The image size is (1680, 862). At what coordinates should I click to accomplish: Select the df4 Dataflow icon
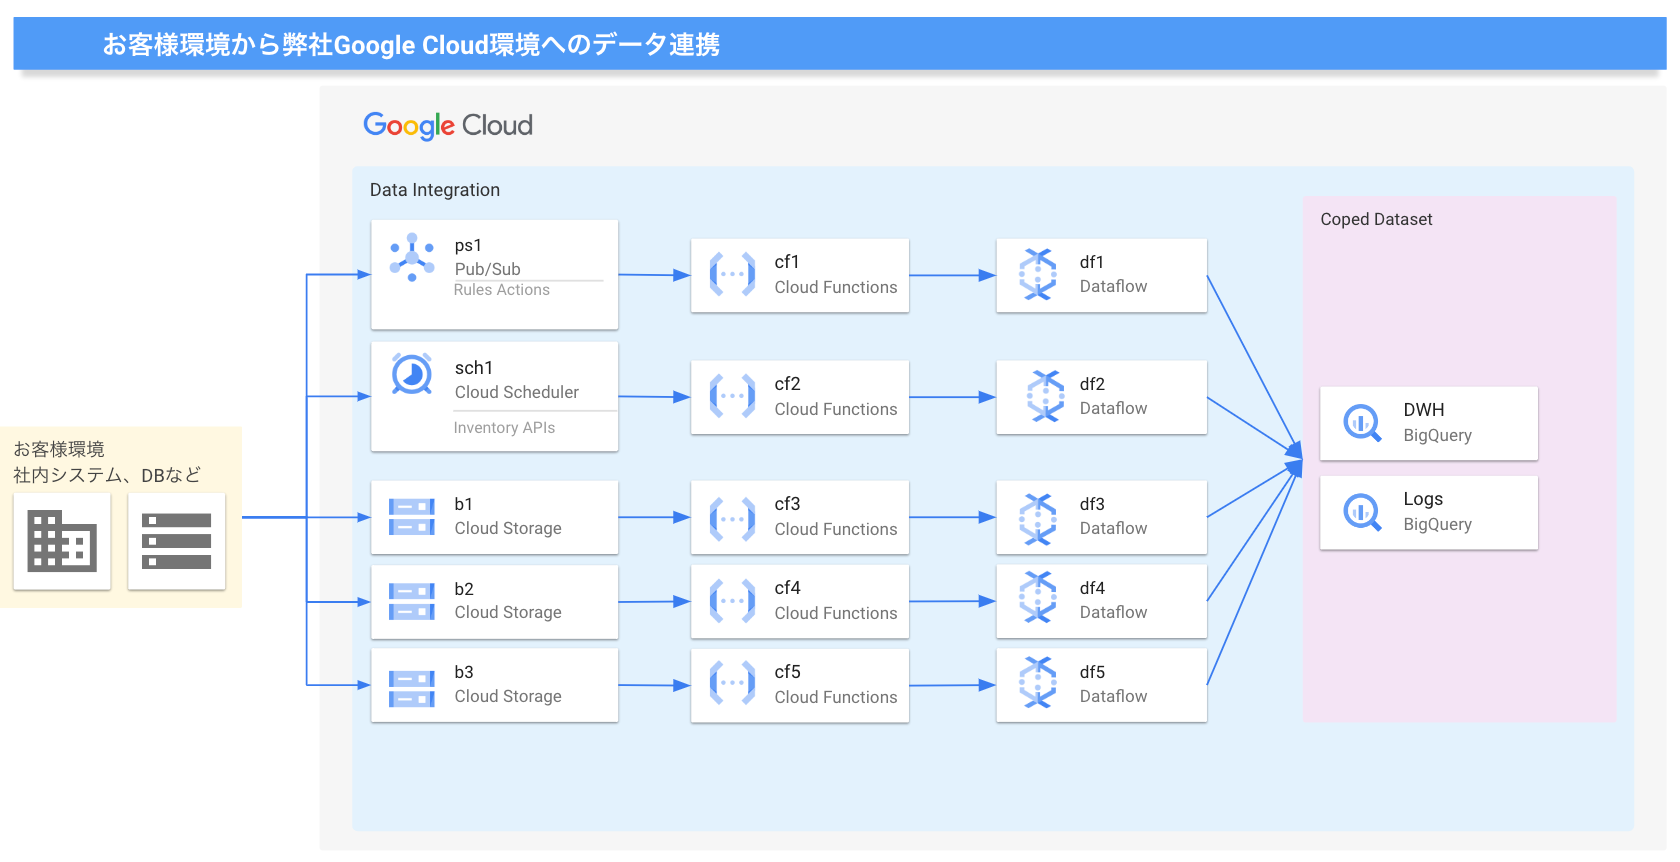pyautogui.click(x=1038, y=597)
